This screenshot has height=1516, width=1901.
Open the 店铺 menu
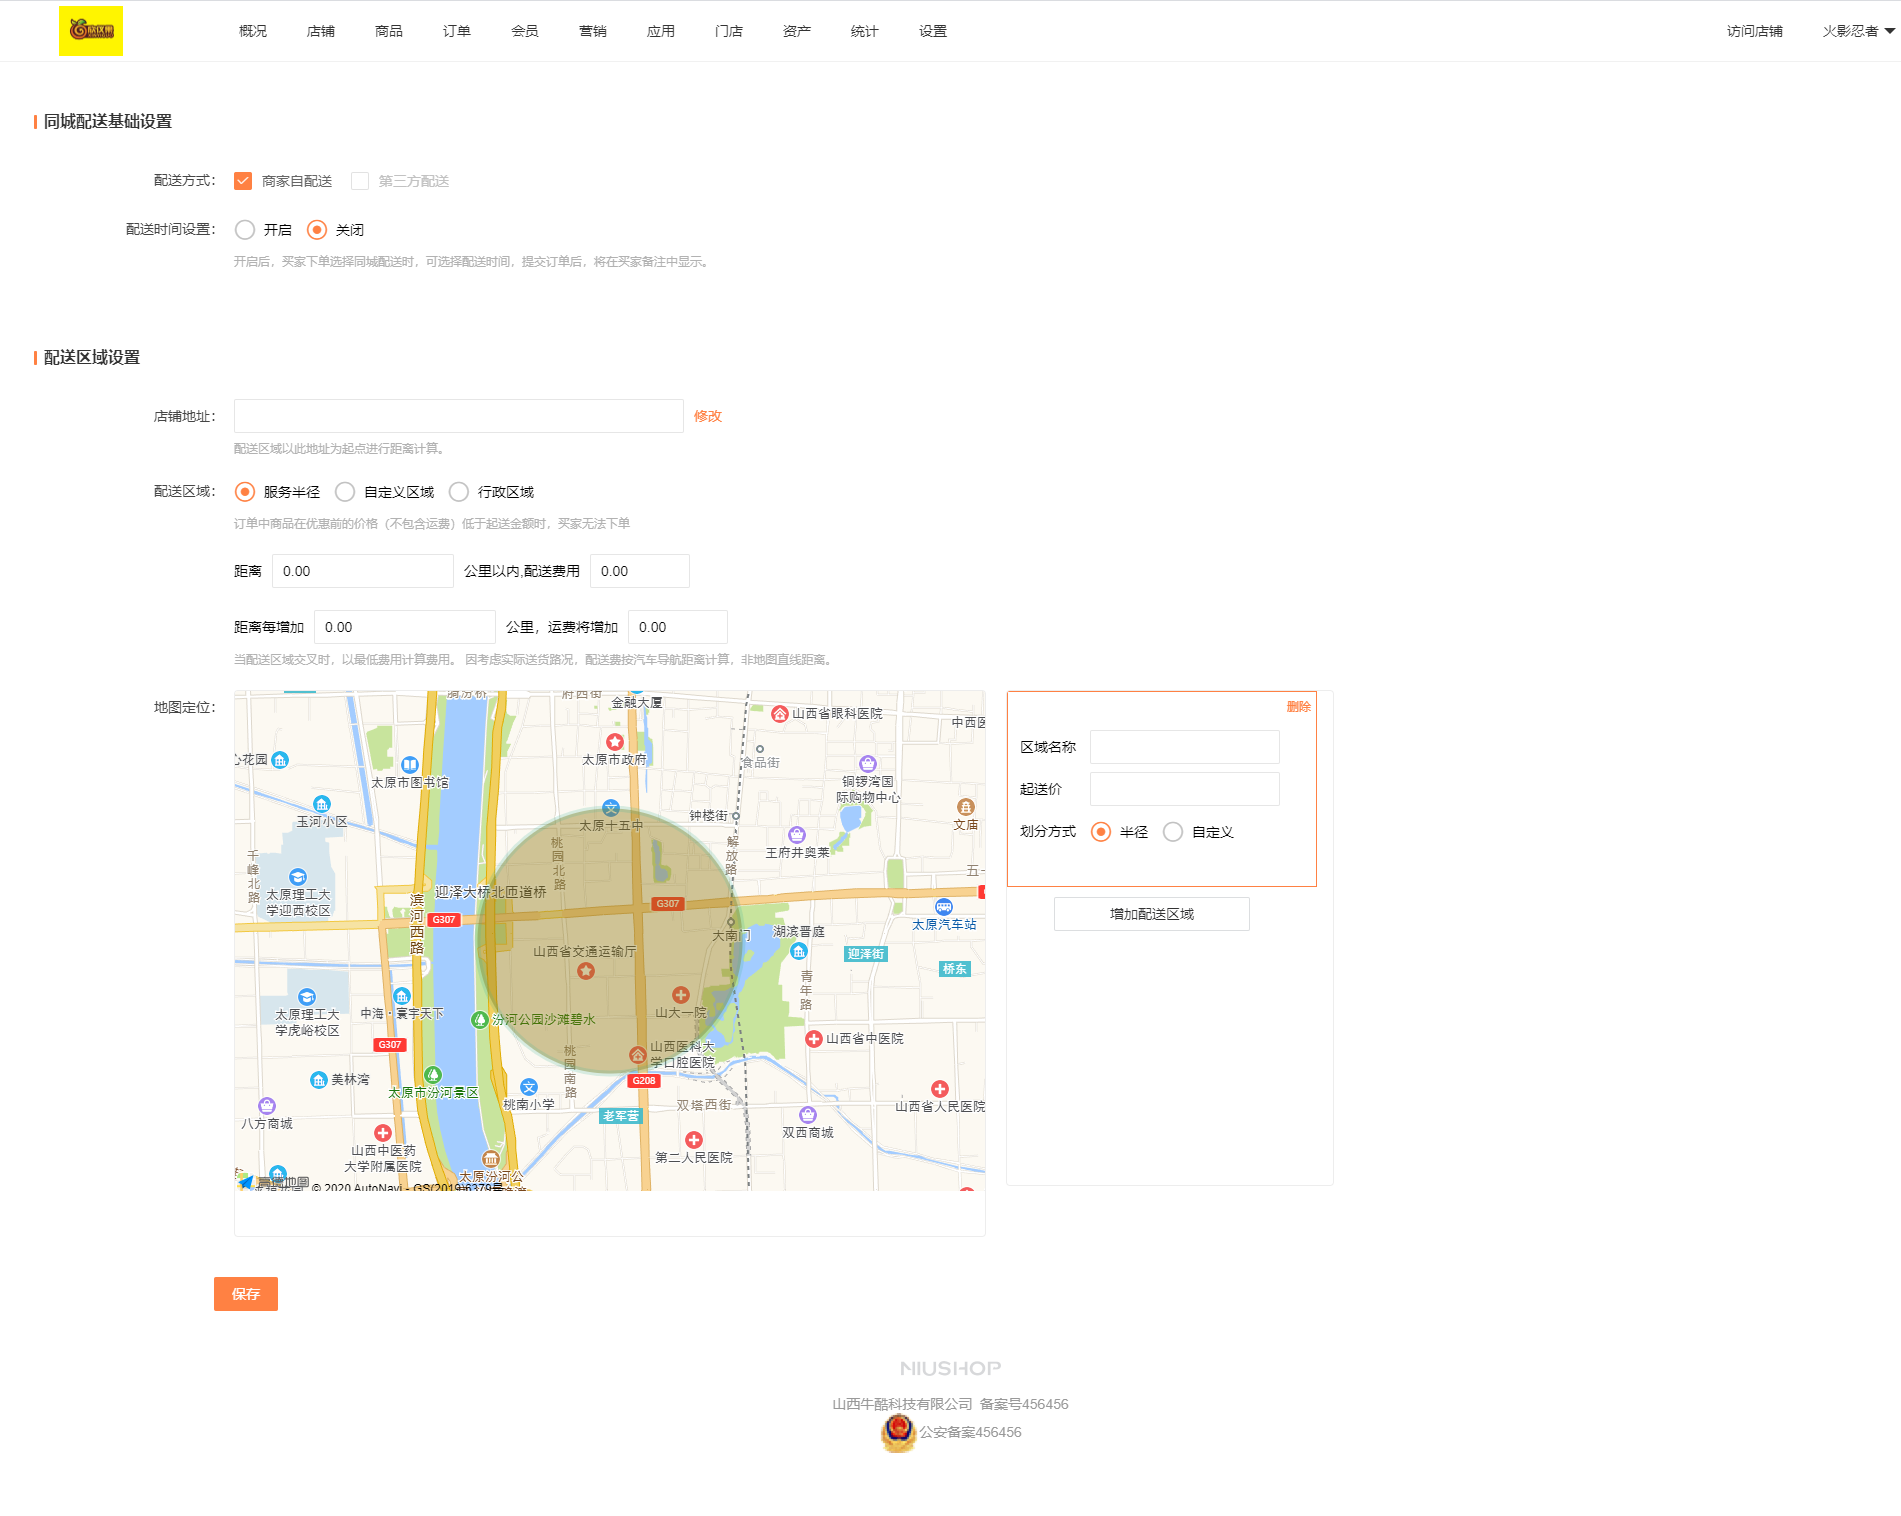pos(321,31)
